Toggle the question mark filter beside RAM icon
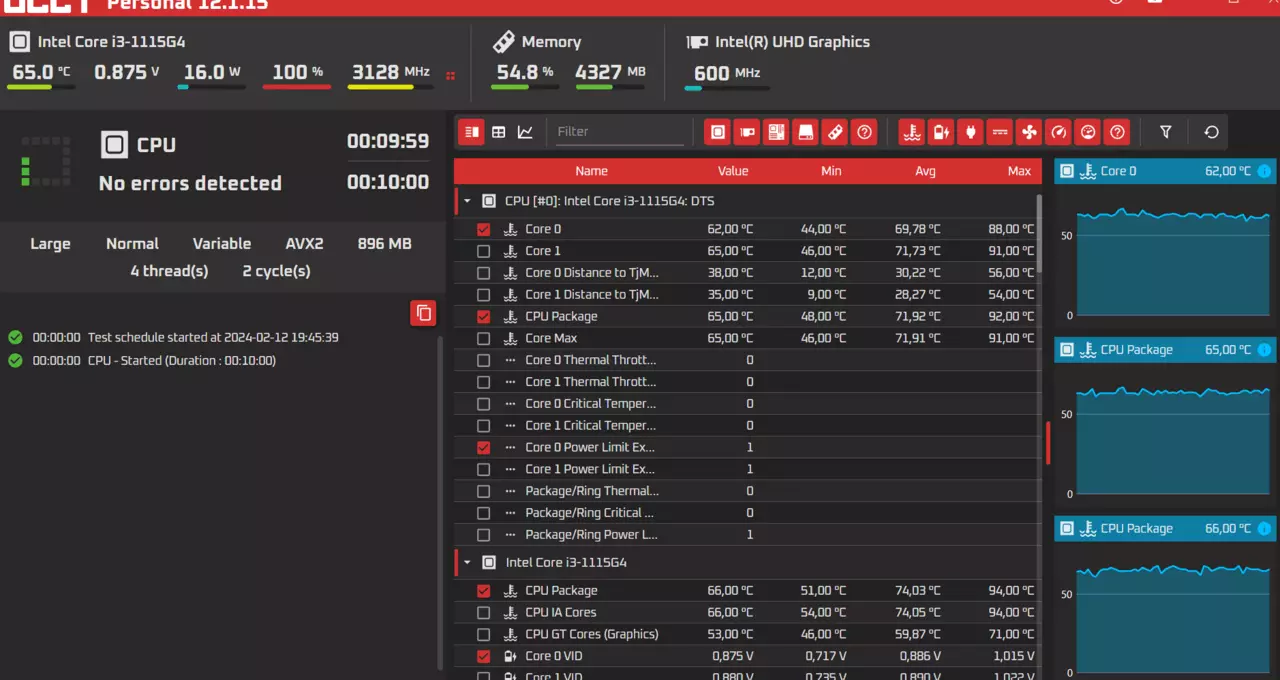The width and height of the screenshot is (1280, 680). tap(865, 132)
